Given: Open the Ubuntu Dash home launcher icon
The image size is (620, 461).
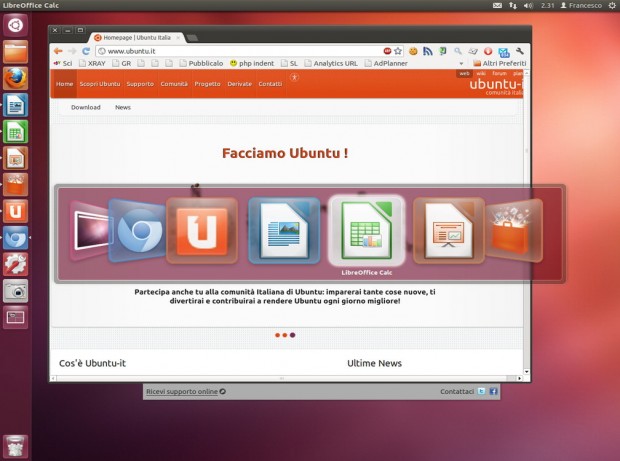Looking at the screenshot, I should click(x=15, y=25).
